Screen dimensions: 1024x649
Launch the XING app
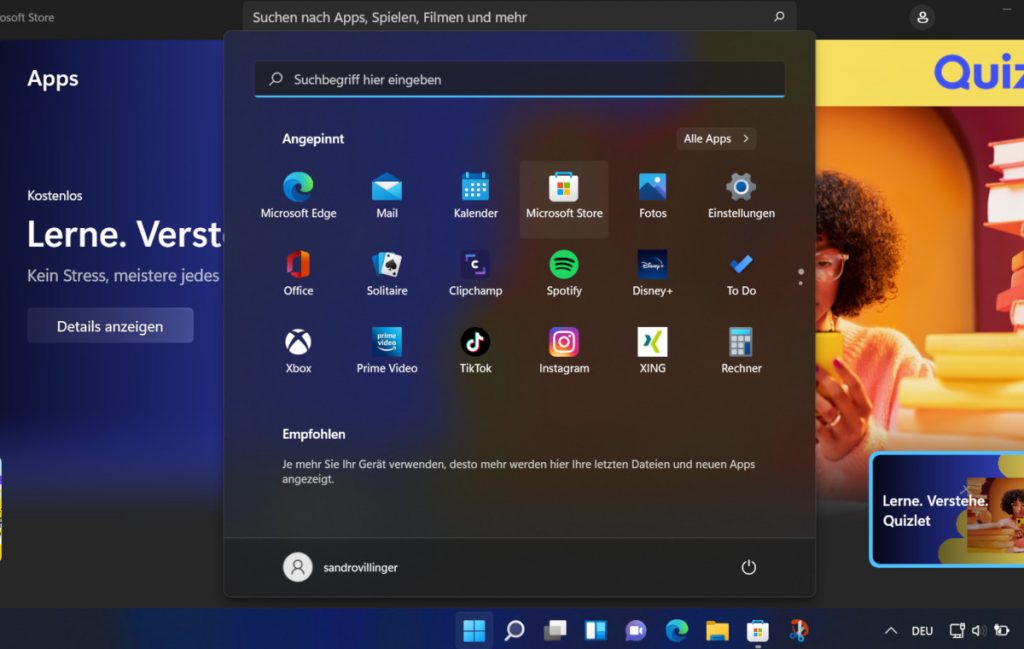pos(652,351)
